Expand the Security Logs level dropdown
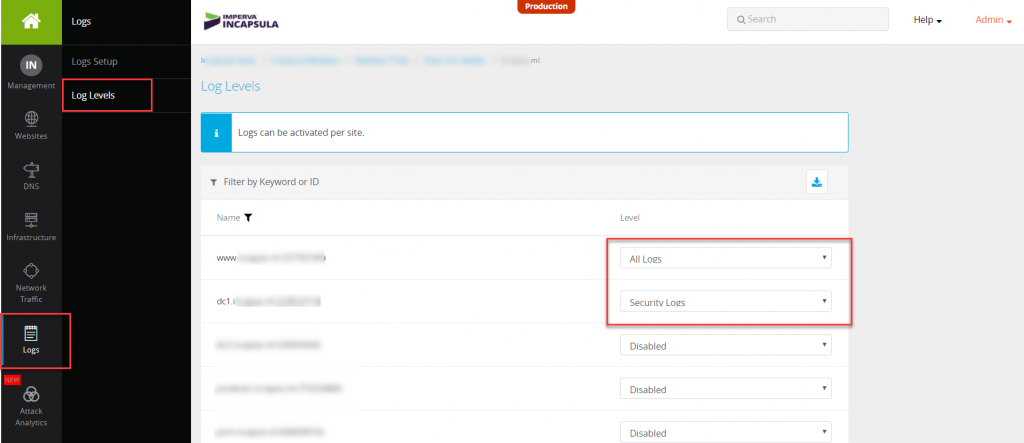Image resolution: width=1024 pixels, height=443 pixels. click(x=725, y=301)
